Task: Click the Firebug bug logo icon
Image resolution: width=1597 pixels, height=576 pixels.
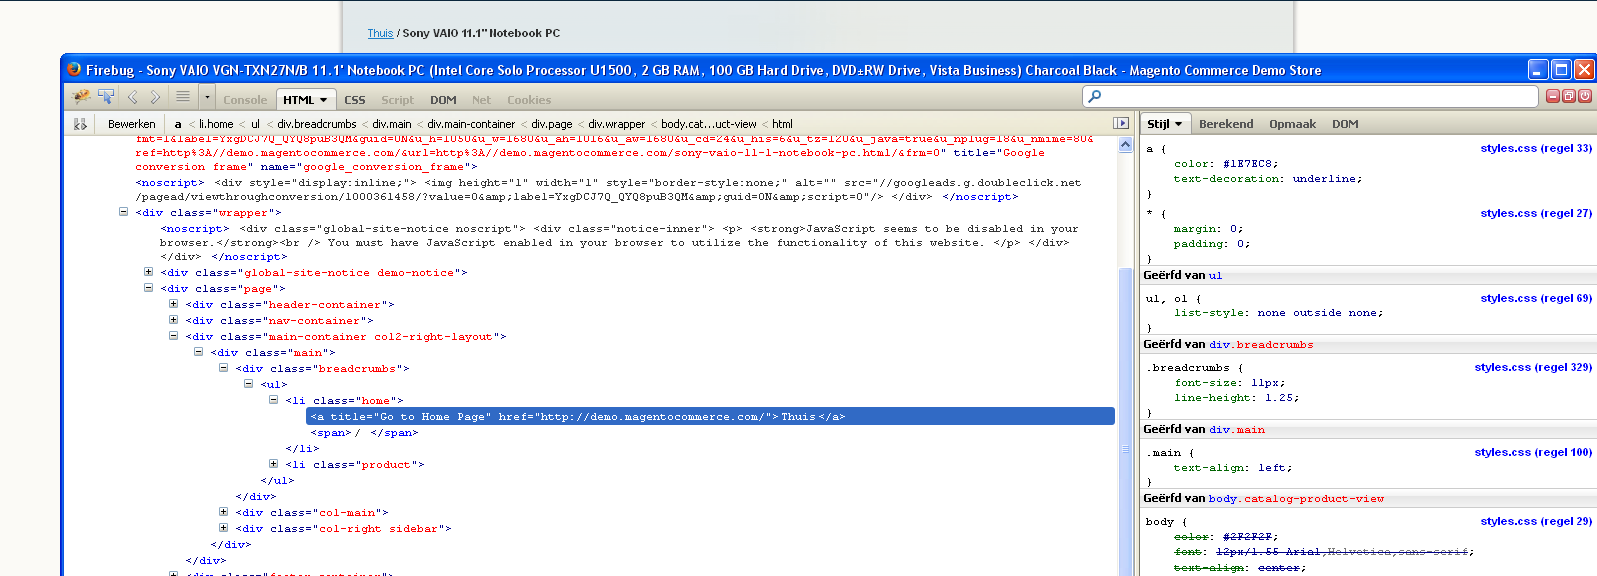Action: [x=82, y=97]
